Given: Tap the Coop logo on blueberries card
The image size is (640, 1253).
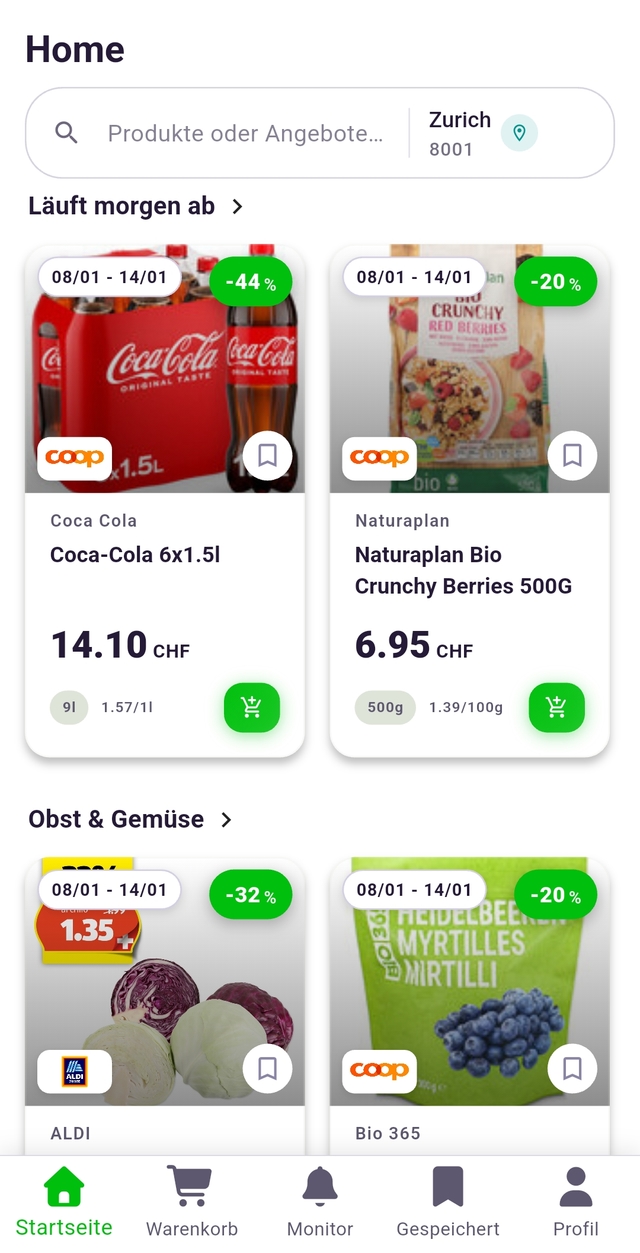Looking at the screenshot, I should point(380,1071).
